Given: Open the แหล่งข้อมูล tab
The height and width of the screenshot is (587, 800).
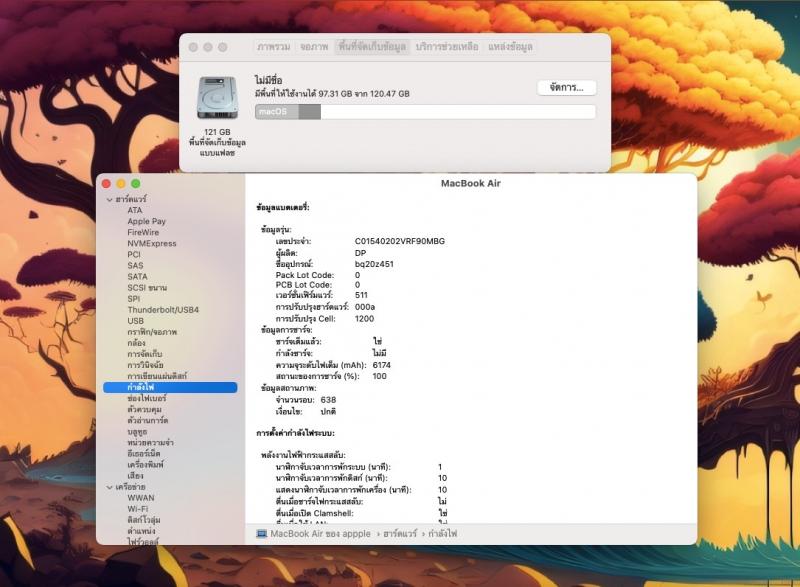Looking at the screenshot, I should tap(510, 47).
